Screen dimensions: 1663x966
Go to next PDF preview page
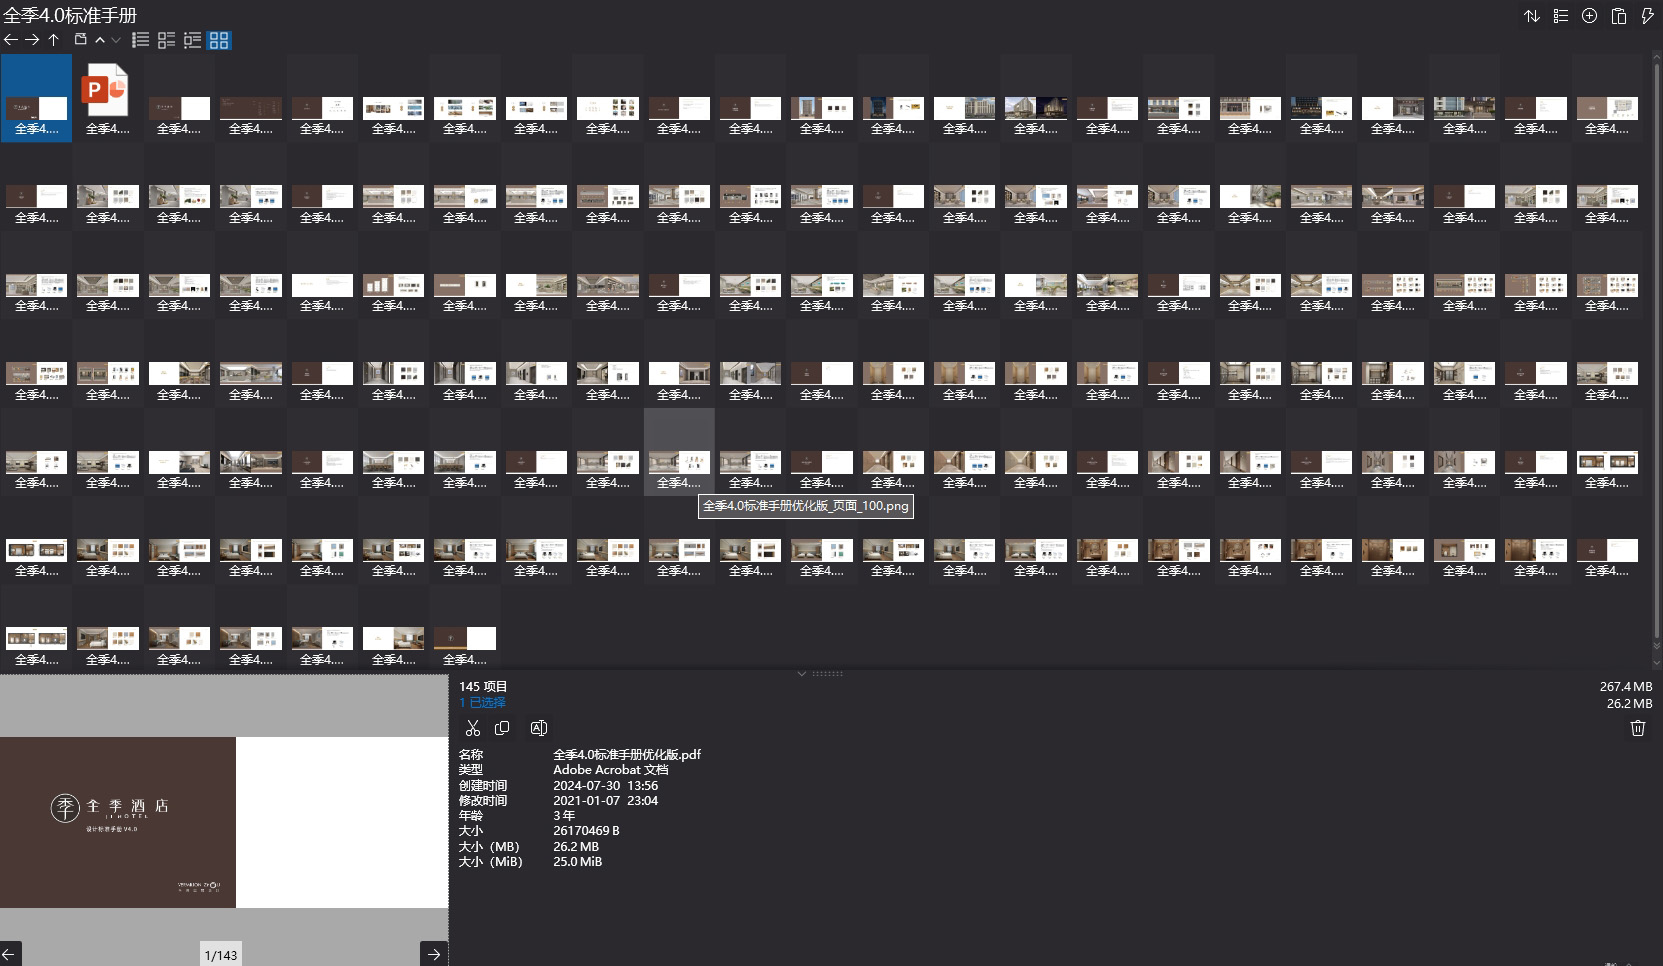434,954
